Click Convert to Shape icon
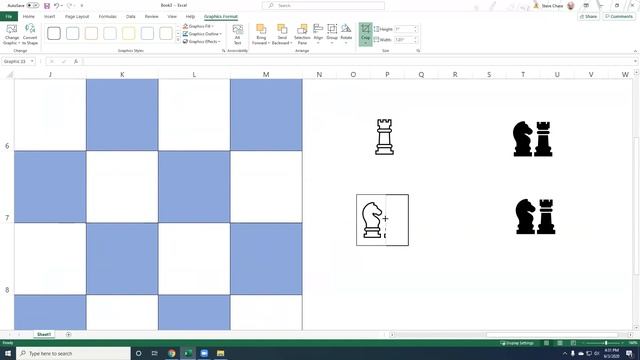 [30, 29]
